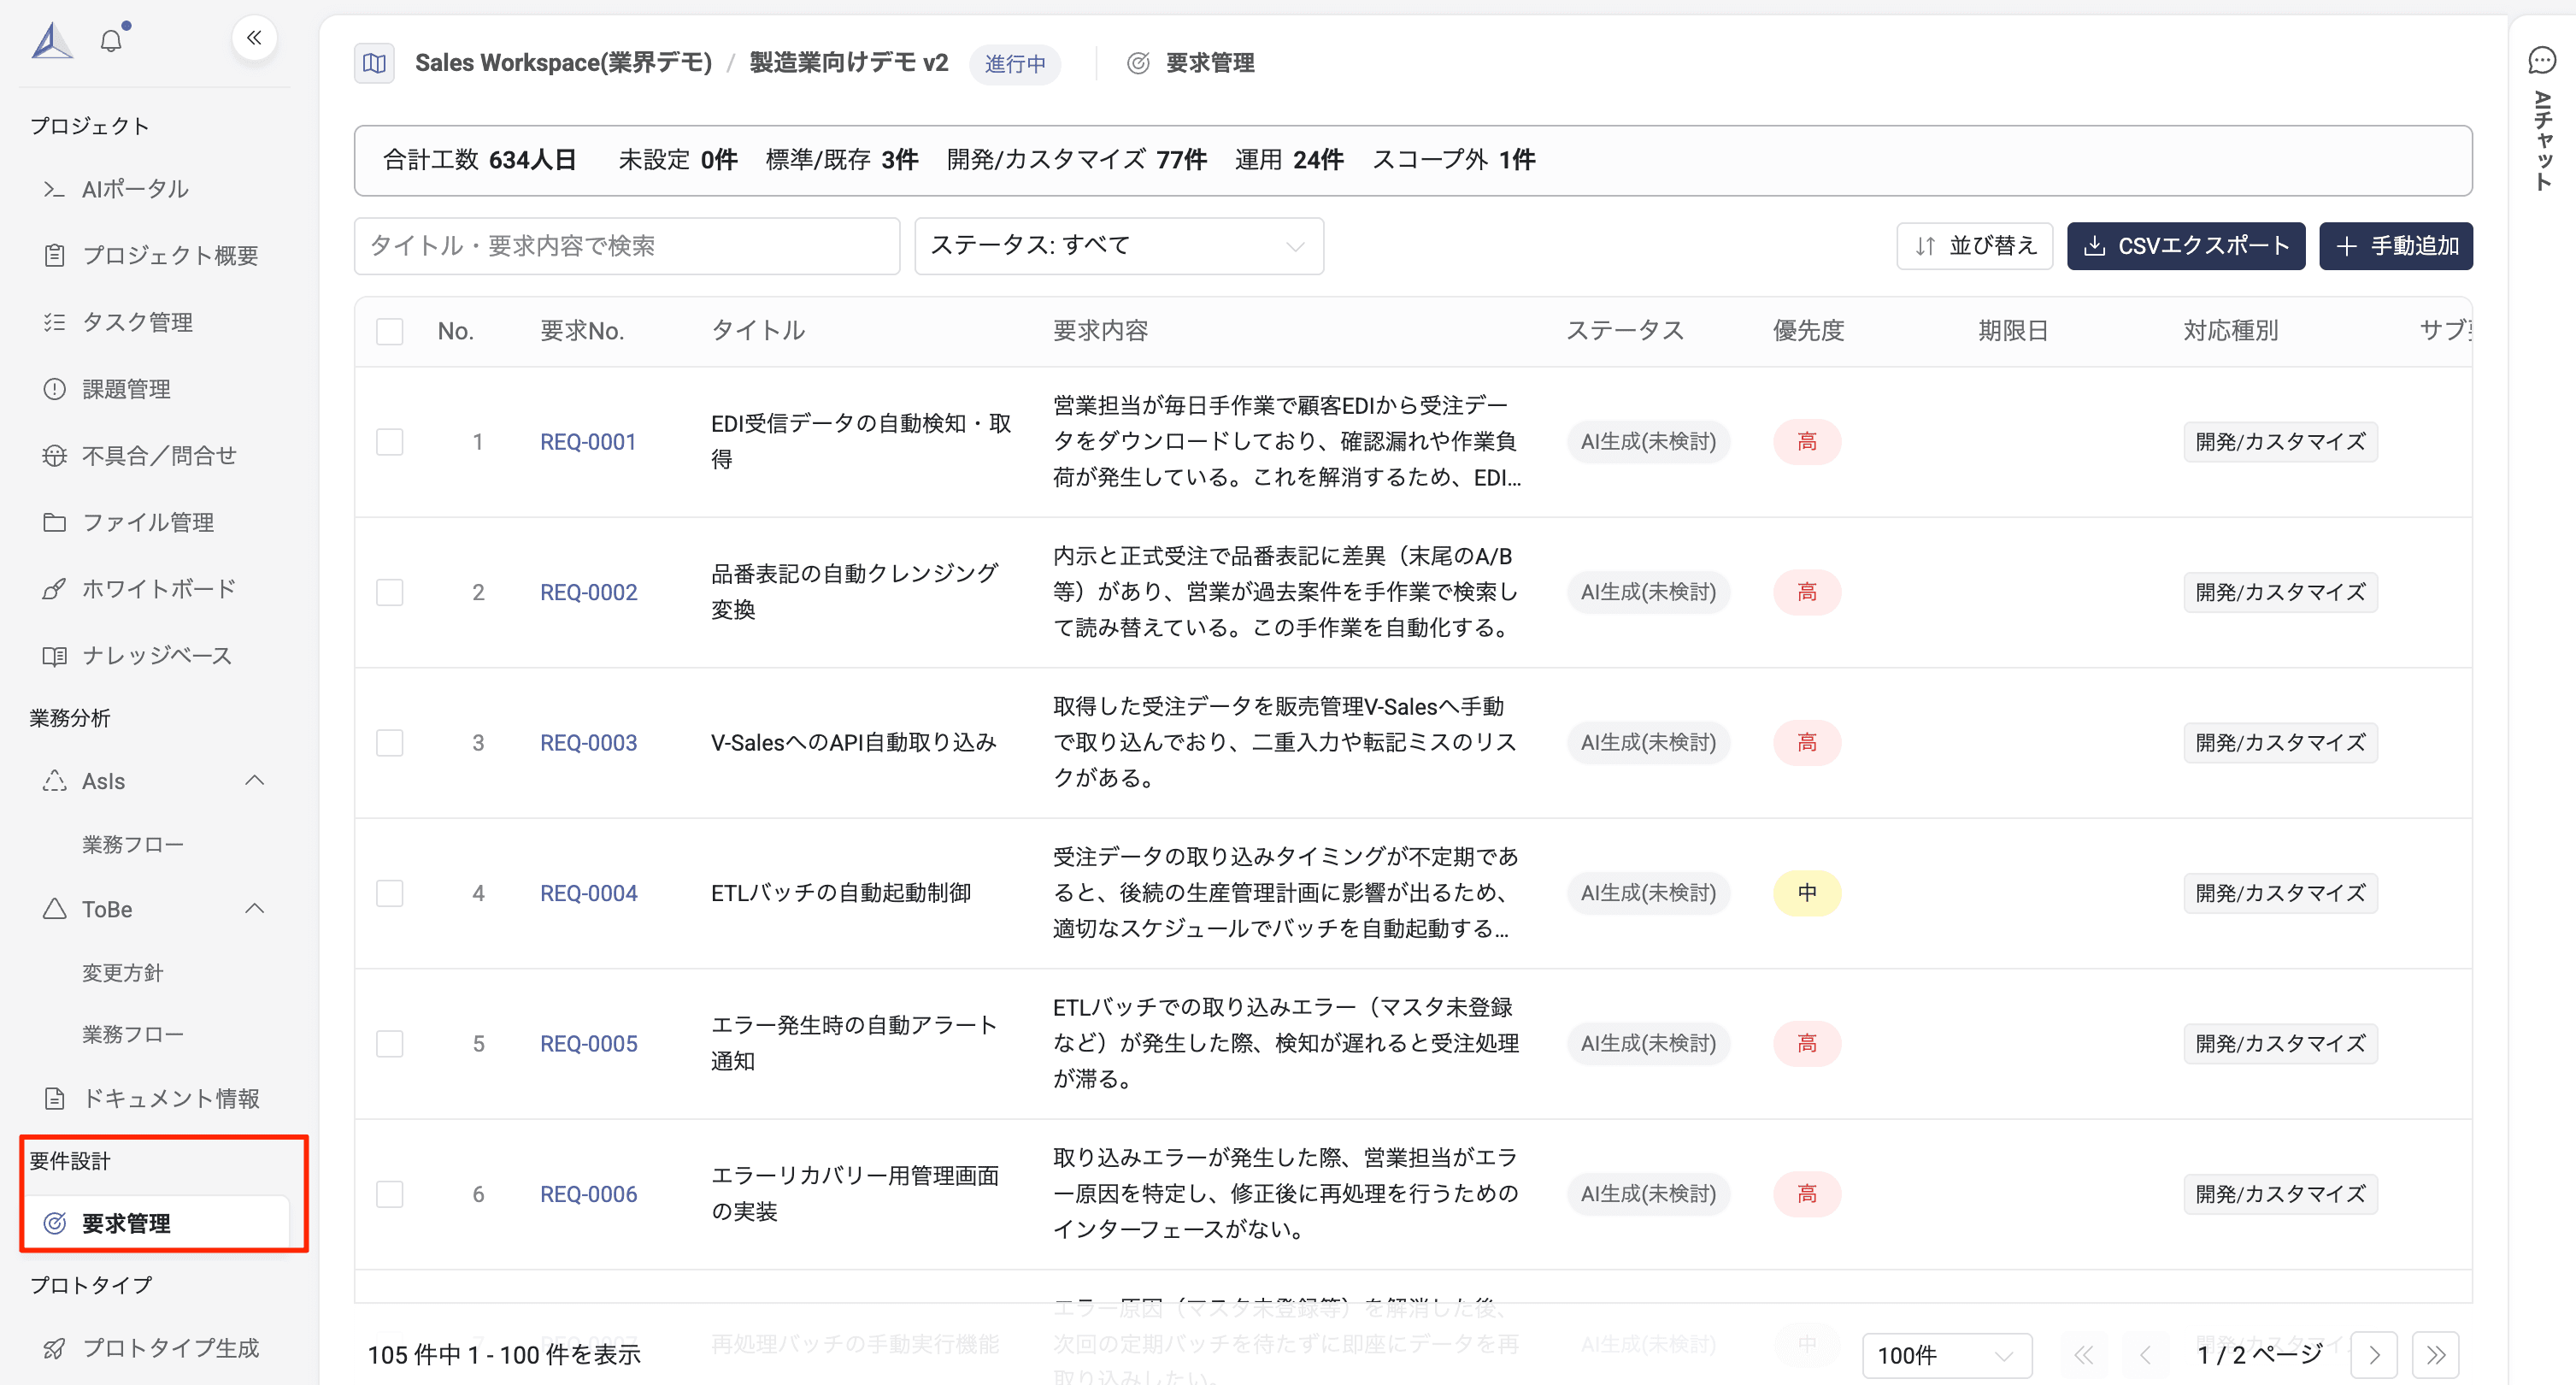Screen dimensions: 2576x1385
Task: Go to the previous page arrow
Action: coord(2145,1355)
